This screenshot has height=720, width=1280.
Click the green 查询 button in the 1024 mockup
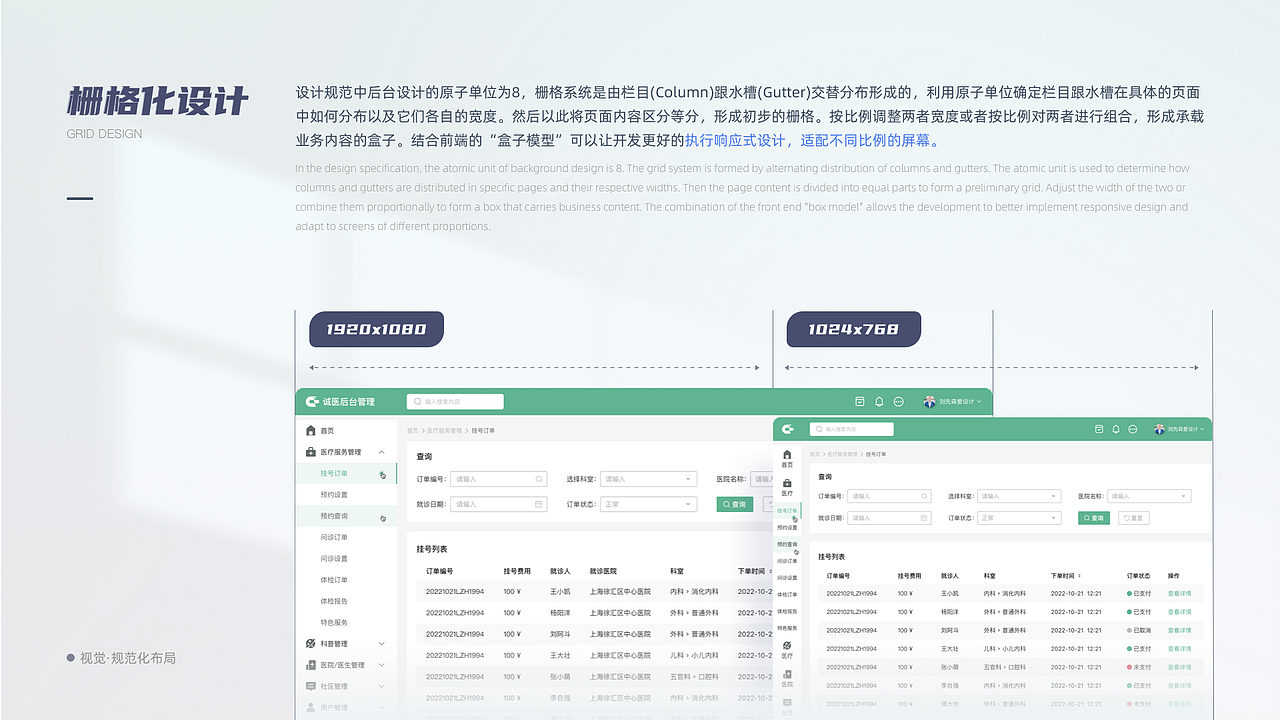(x=1094, y=518)
